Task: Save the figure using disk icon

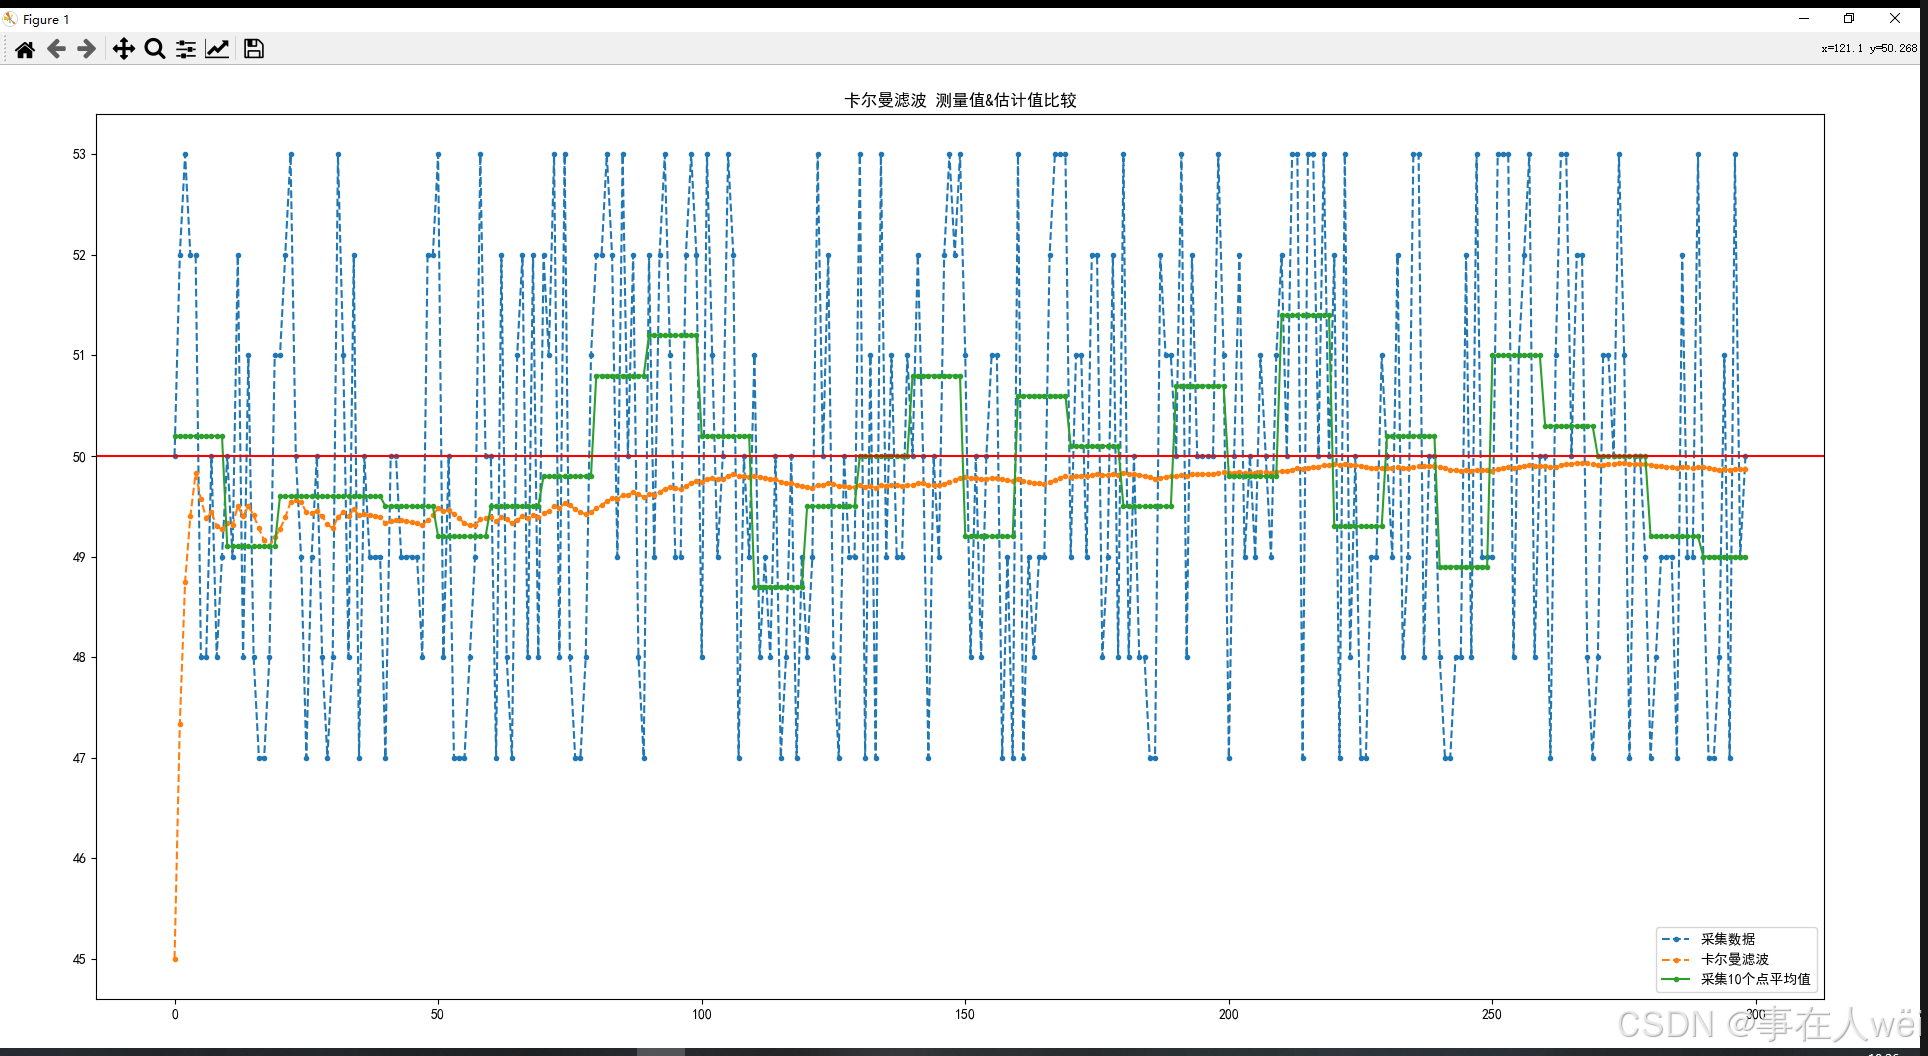Action: click(254, 49)
